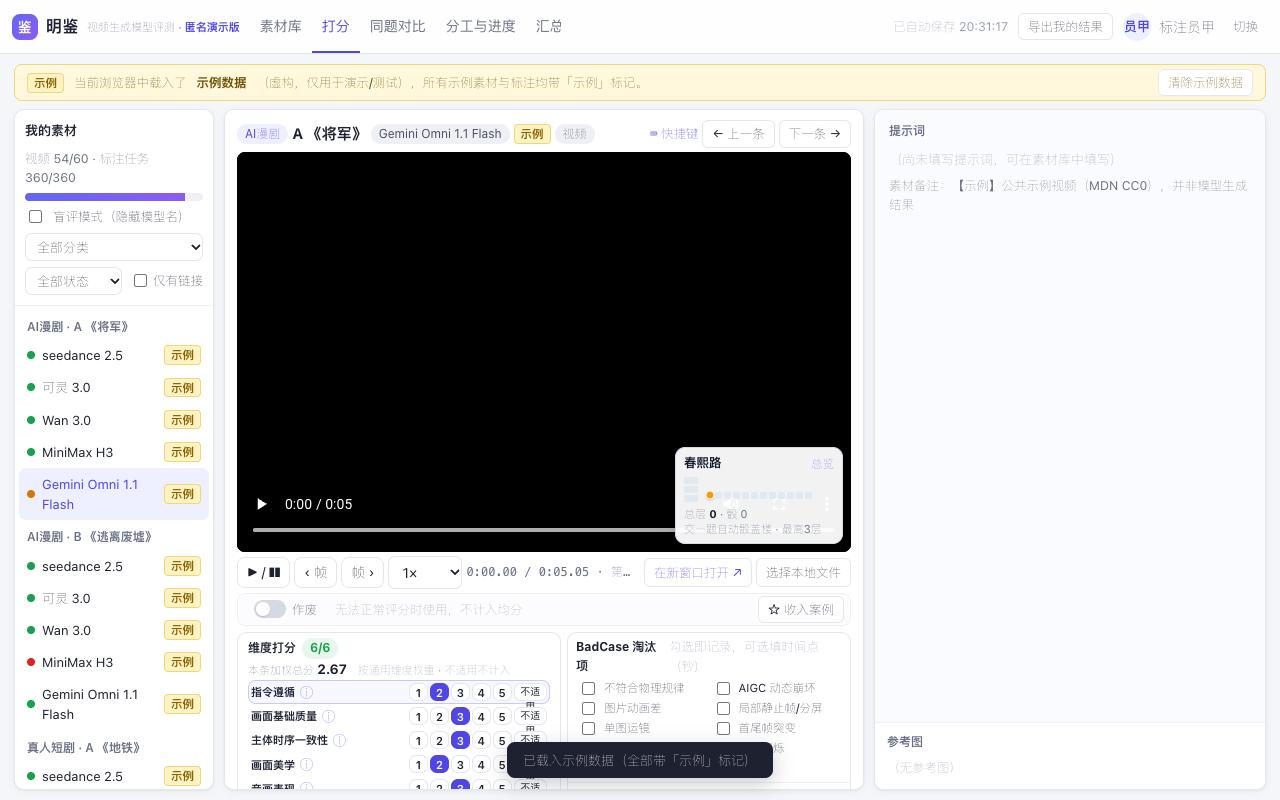Check the 仅有链接 checkbox
1280x800 pixels.
[x=141, y=281]
